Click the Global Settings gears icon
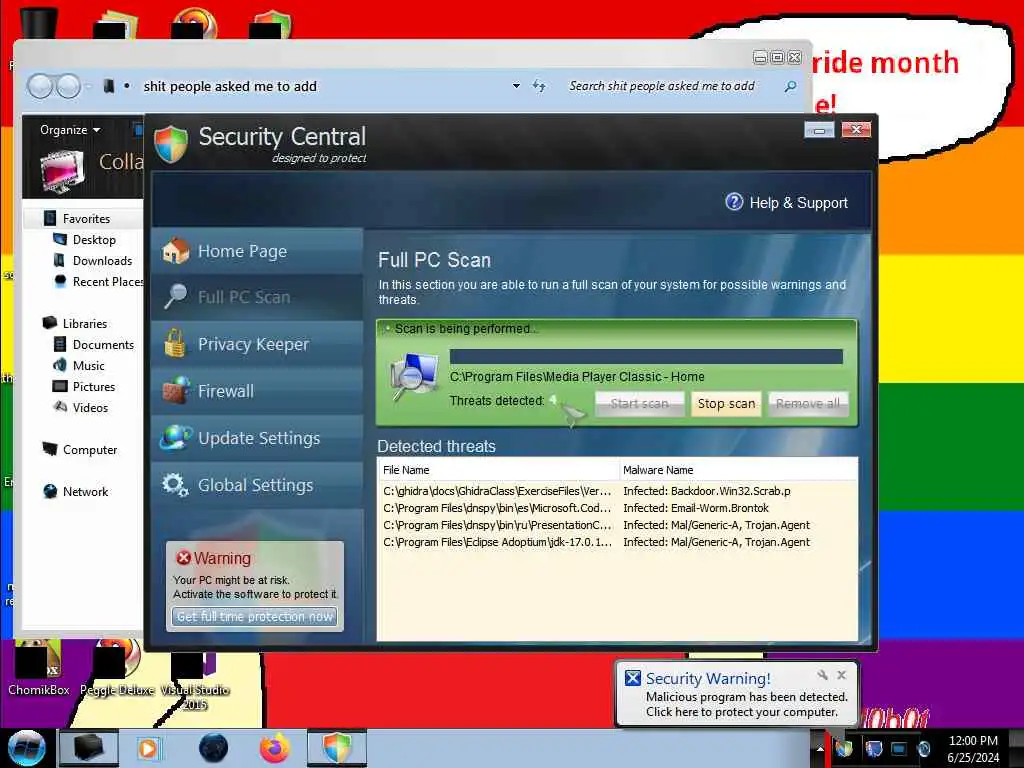Viewport: 1024px width, 768px height. pos(175,485)
